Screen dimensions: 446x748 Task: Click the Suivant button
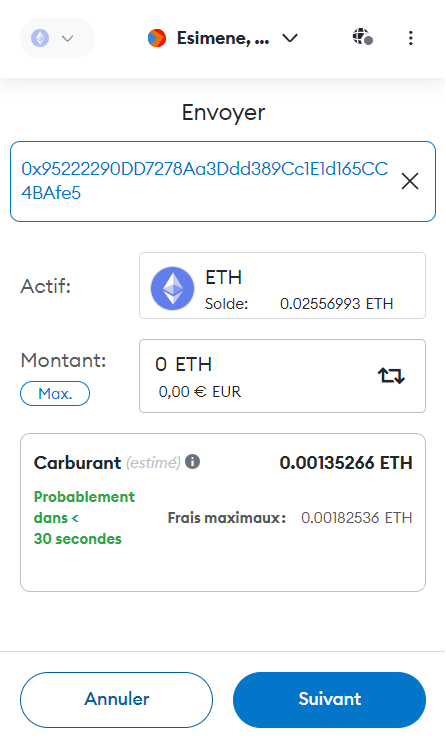click(x=329, y=700)
